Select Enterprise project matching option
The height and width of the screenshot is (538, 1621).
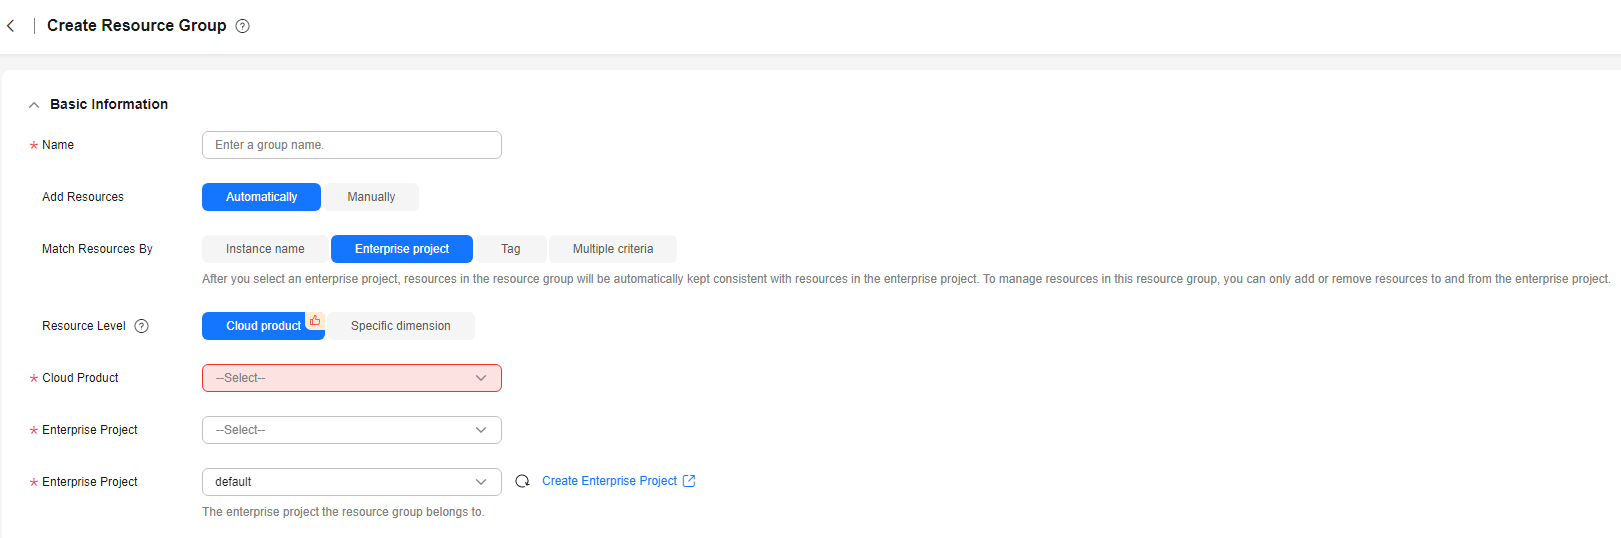click(x=402, y=249)
